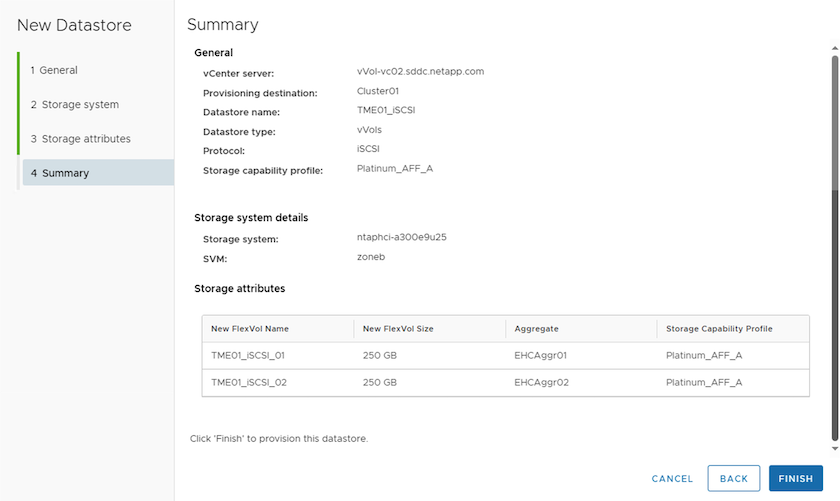Click the Back button
This screenshot has width=840, height=501.
(x=733, y=479)
